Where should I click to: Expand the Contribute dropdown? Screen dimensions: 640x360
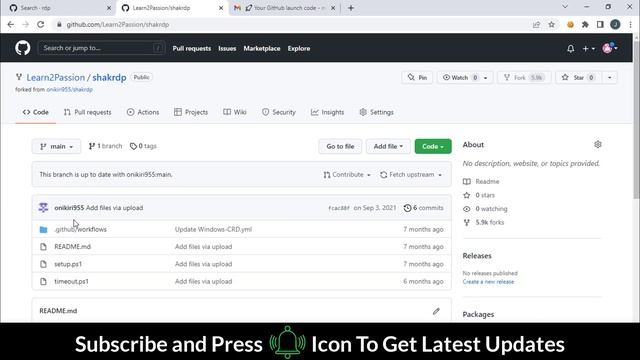coord(347,175)
